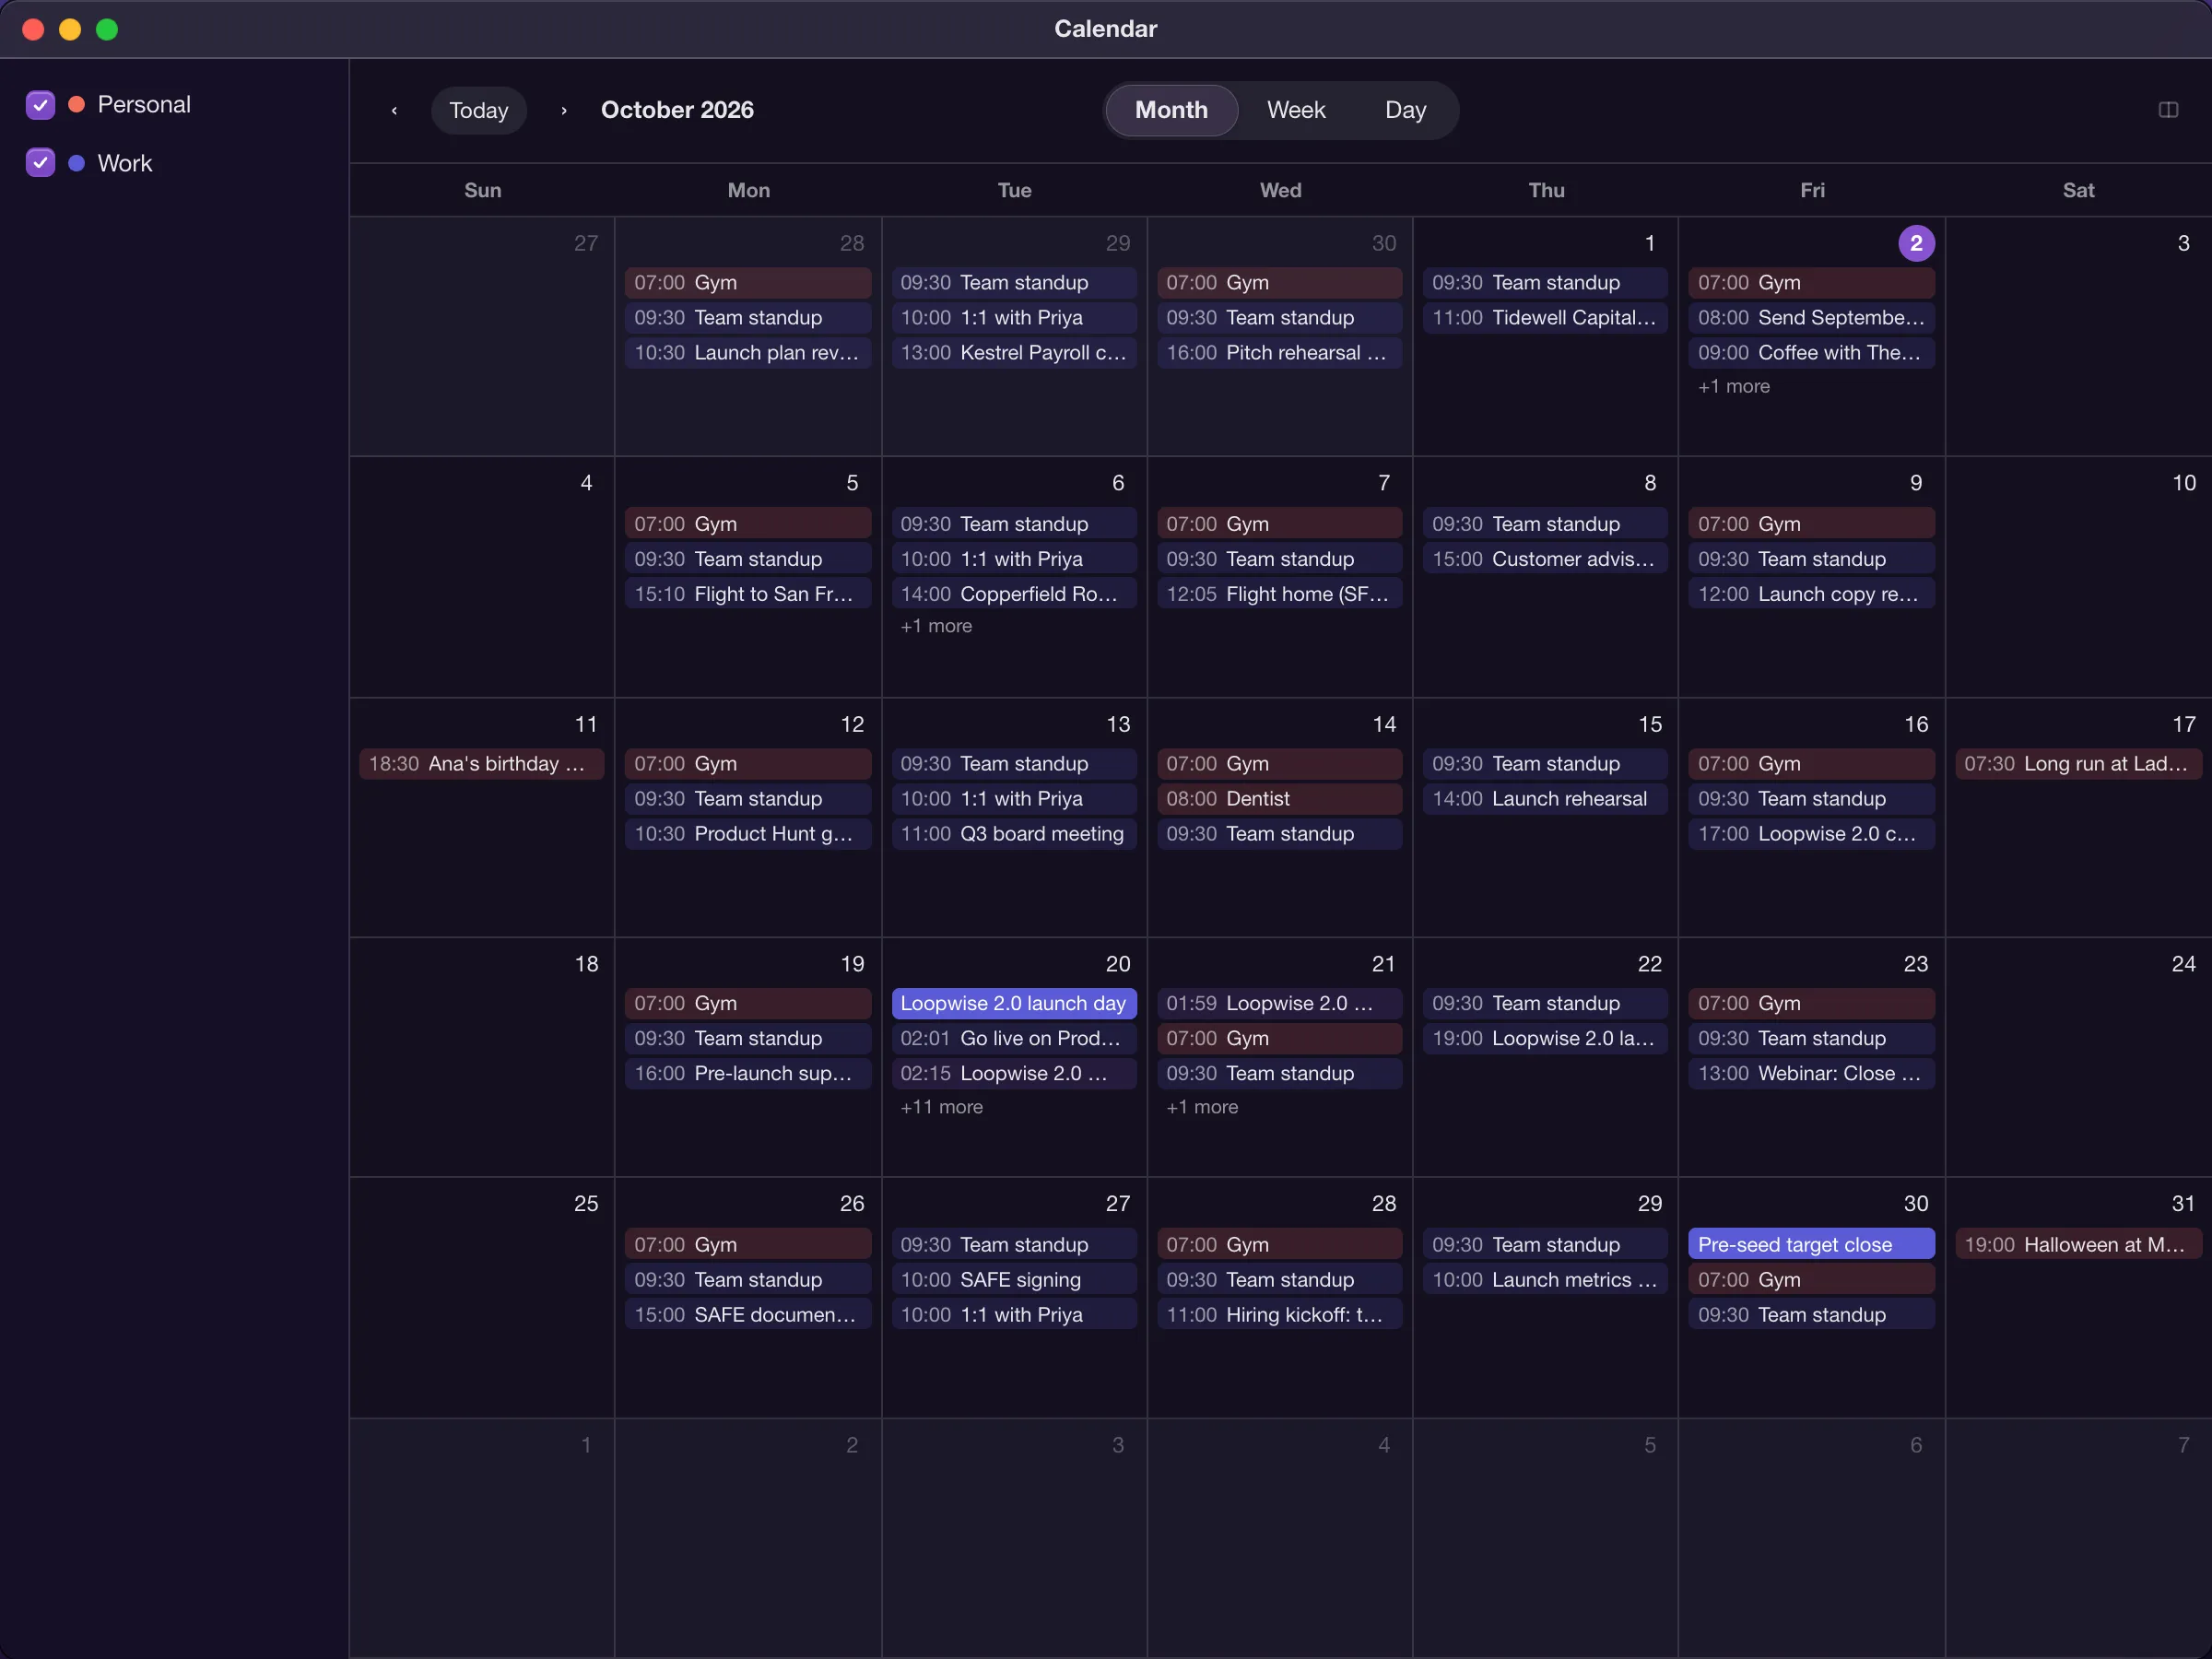
Task: Open Flight home event on 7th
Action: 1279,594
